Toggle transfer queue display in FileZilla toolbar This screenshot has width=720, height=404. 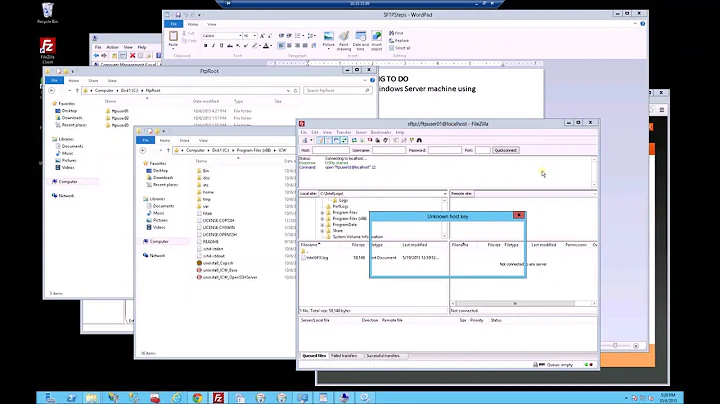pos(344,140)
